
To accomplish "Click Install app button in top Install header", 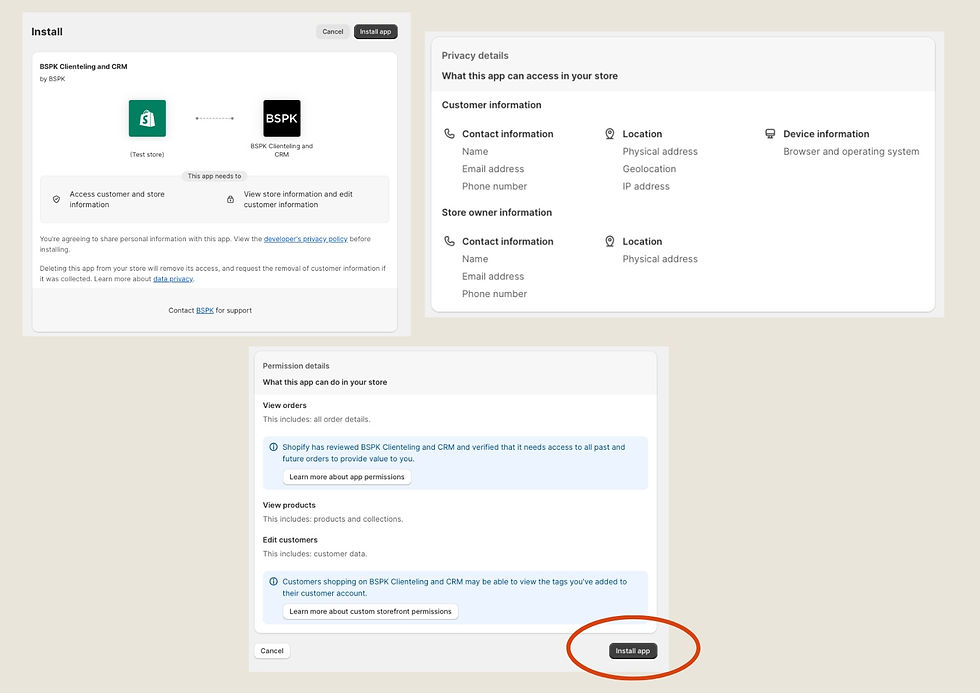I will [376, 32].
